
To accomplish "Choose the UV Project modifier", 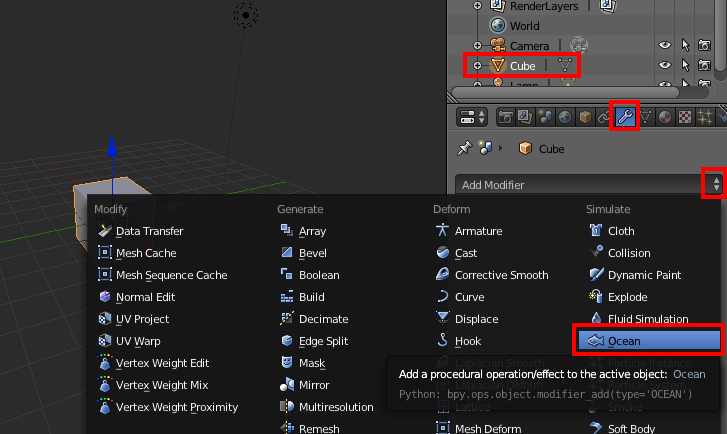I will click(142, 319).
